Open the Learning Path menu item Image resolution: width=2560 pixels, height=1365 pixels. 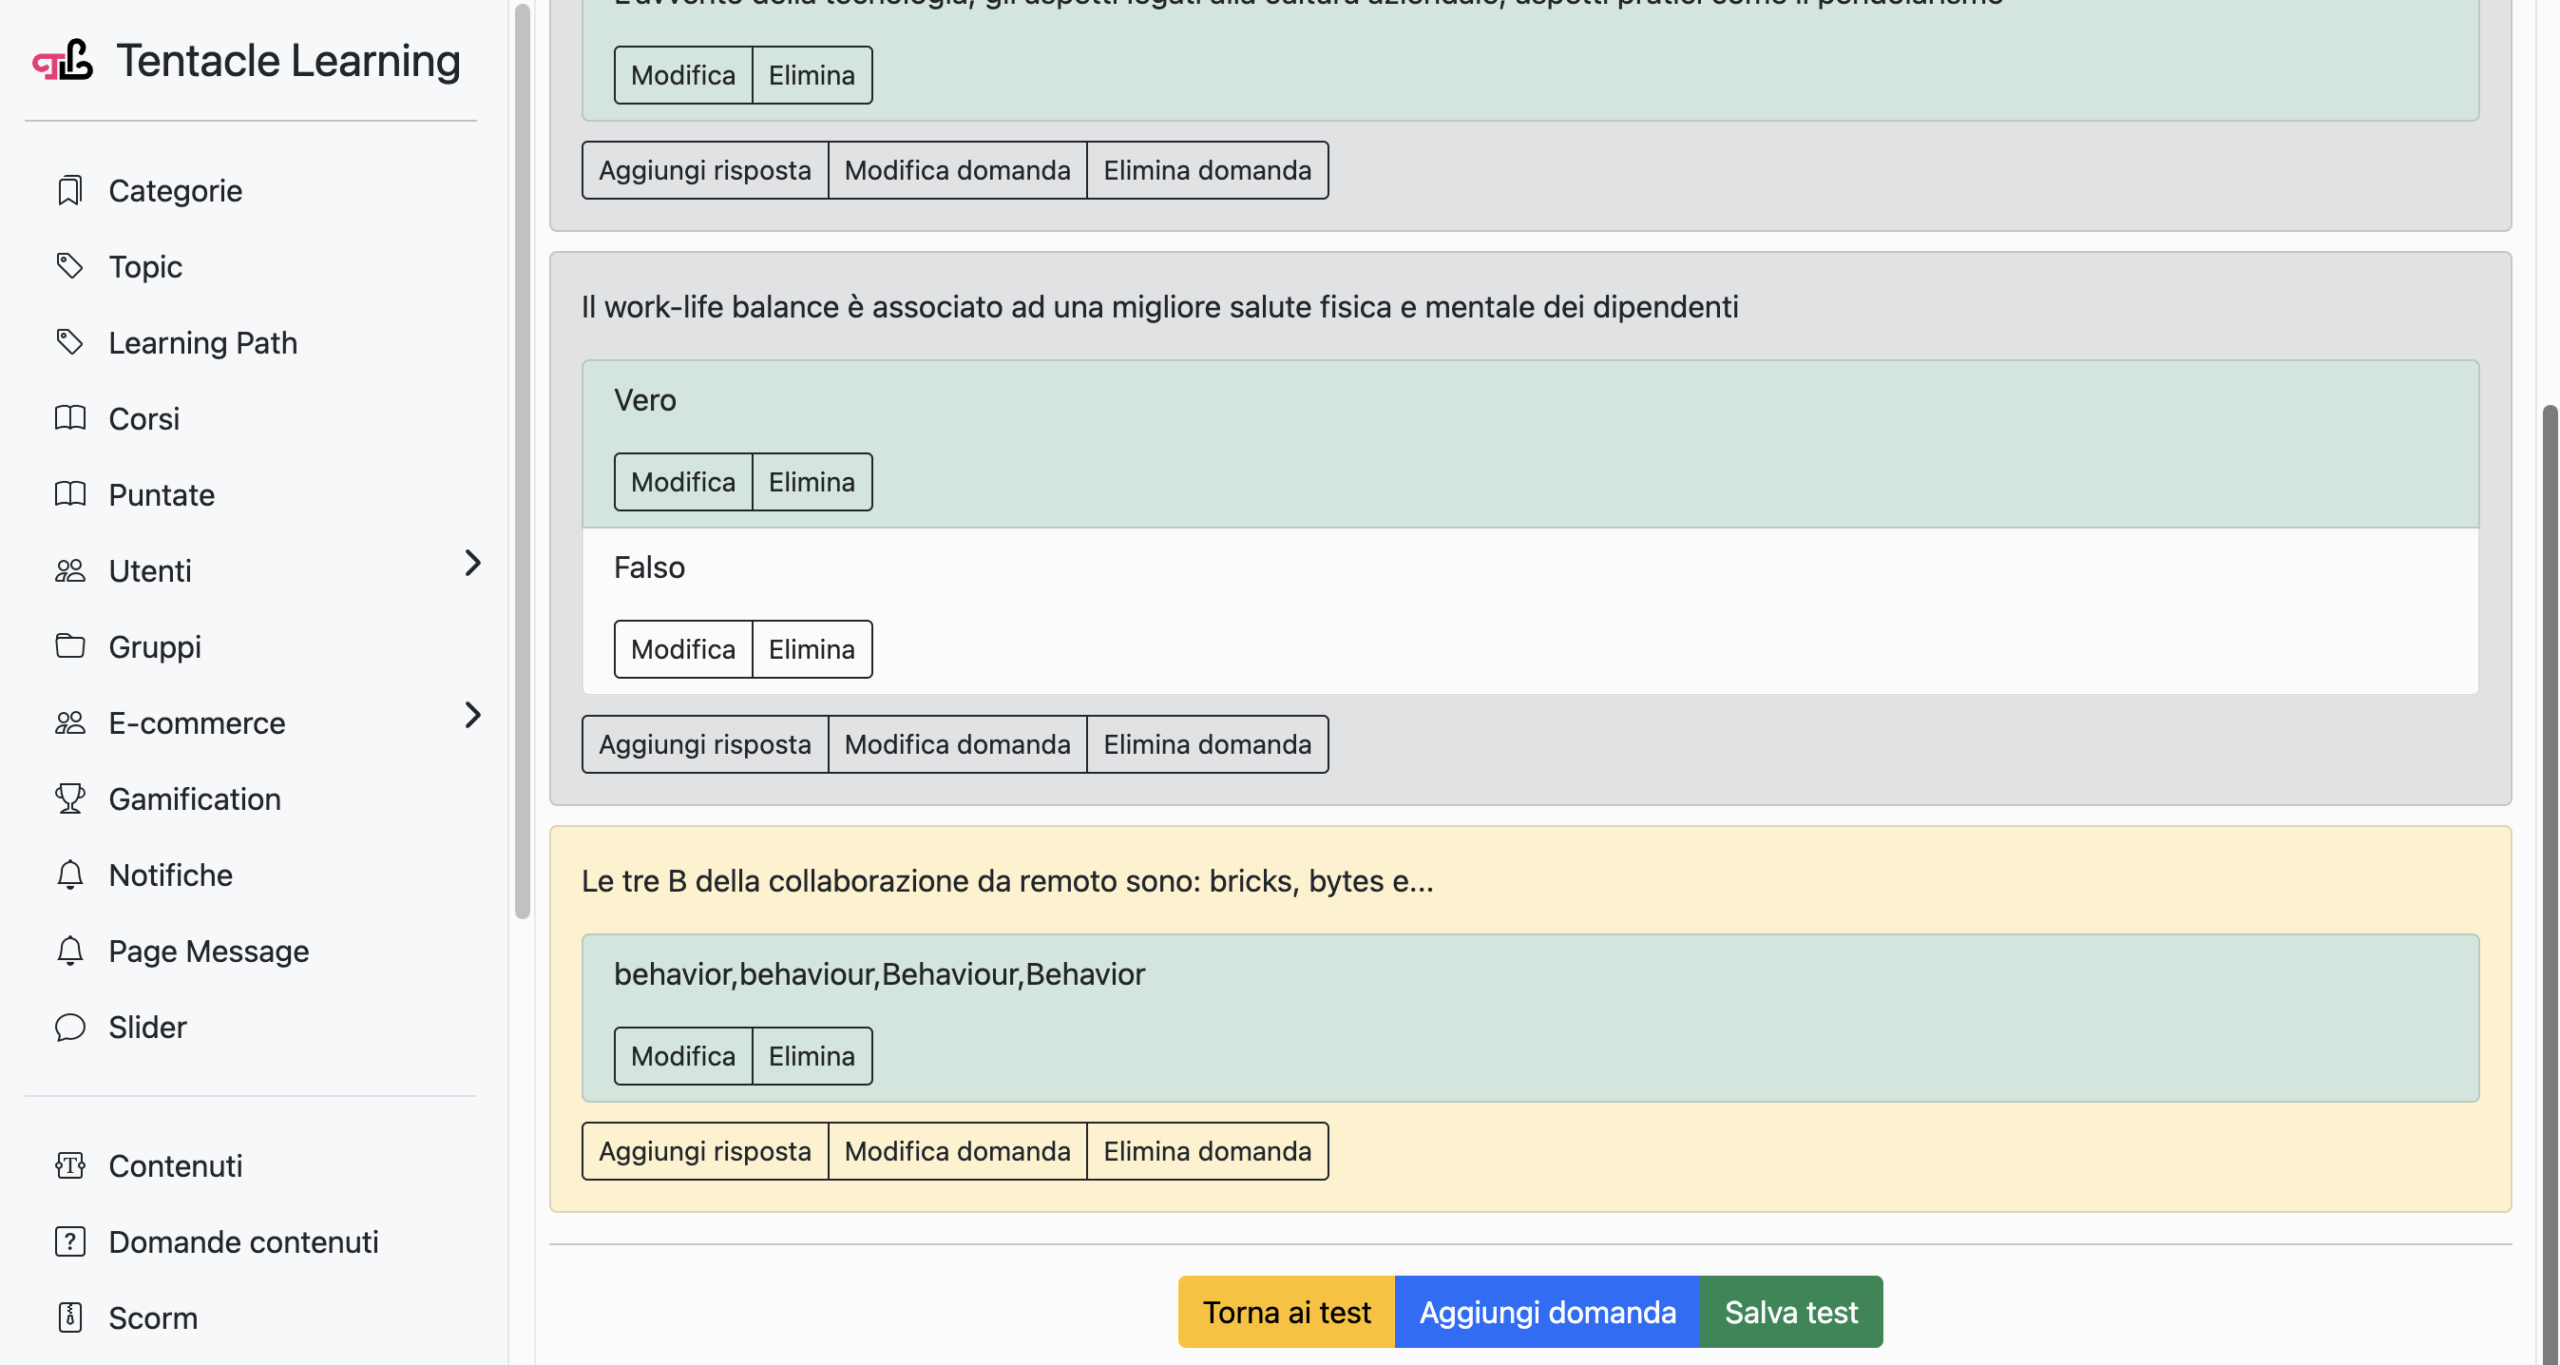(x=202, y=343)
